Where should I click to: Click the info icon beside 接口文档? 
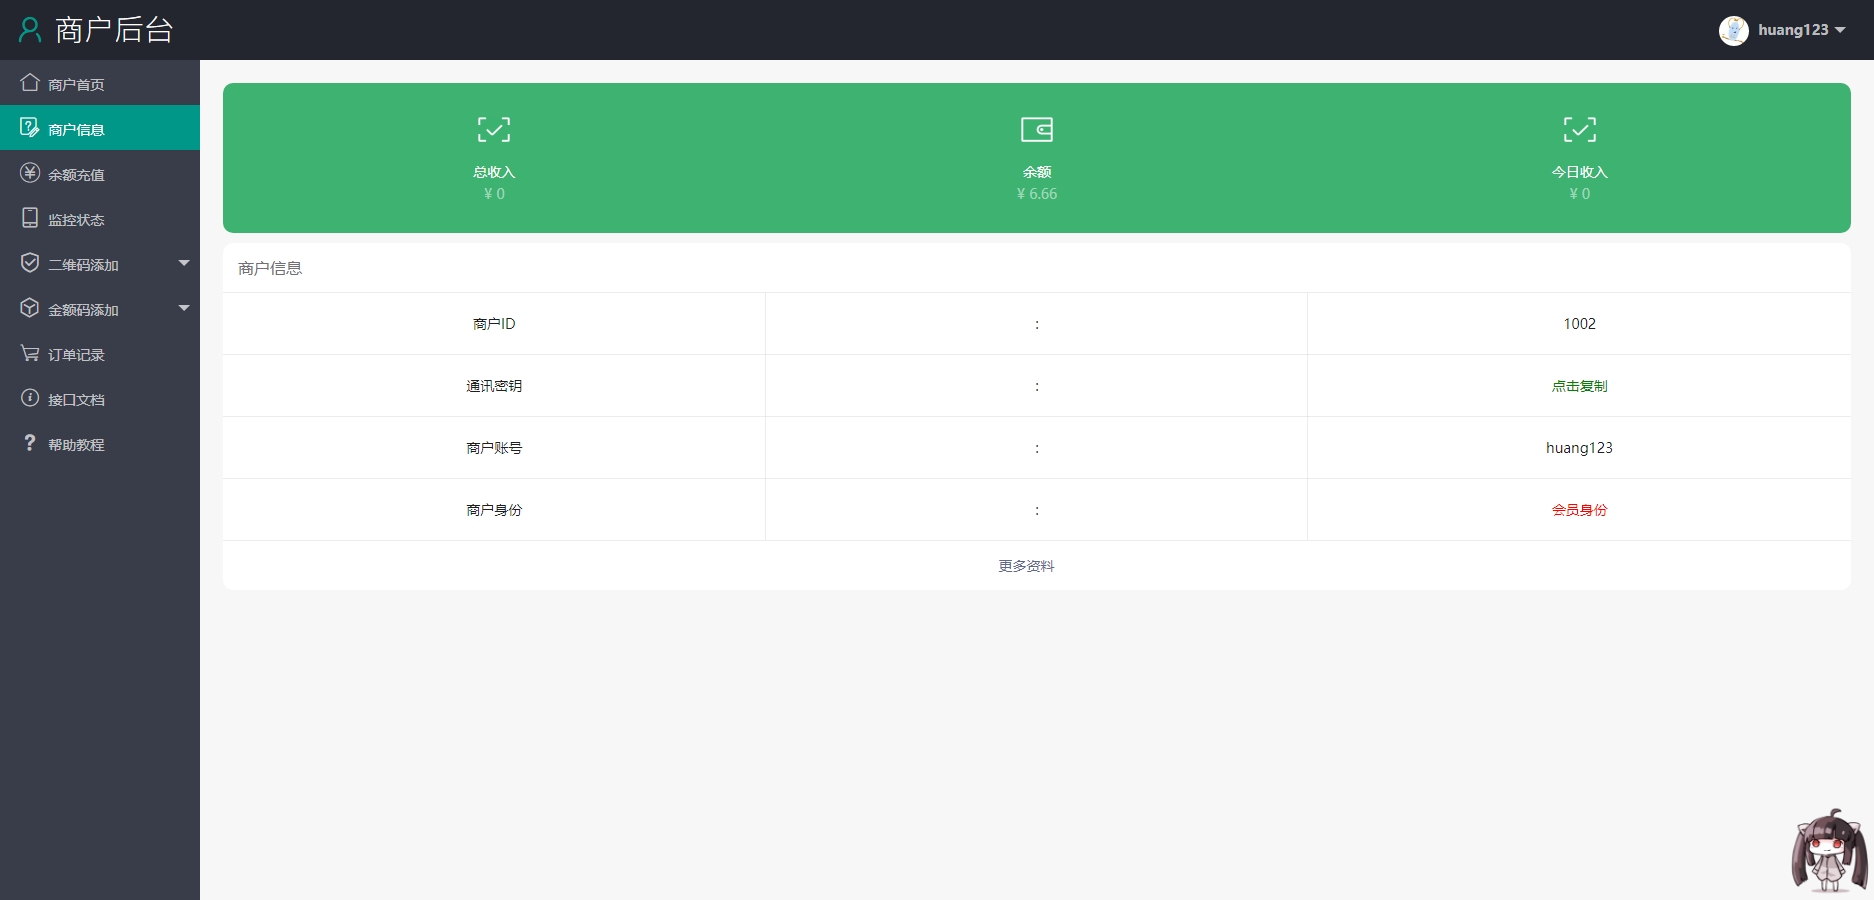(x=30, y=398)
